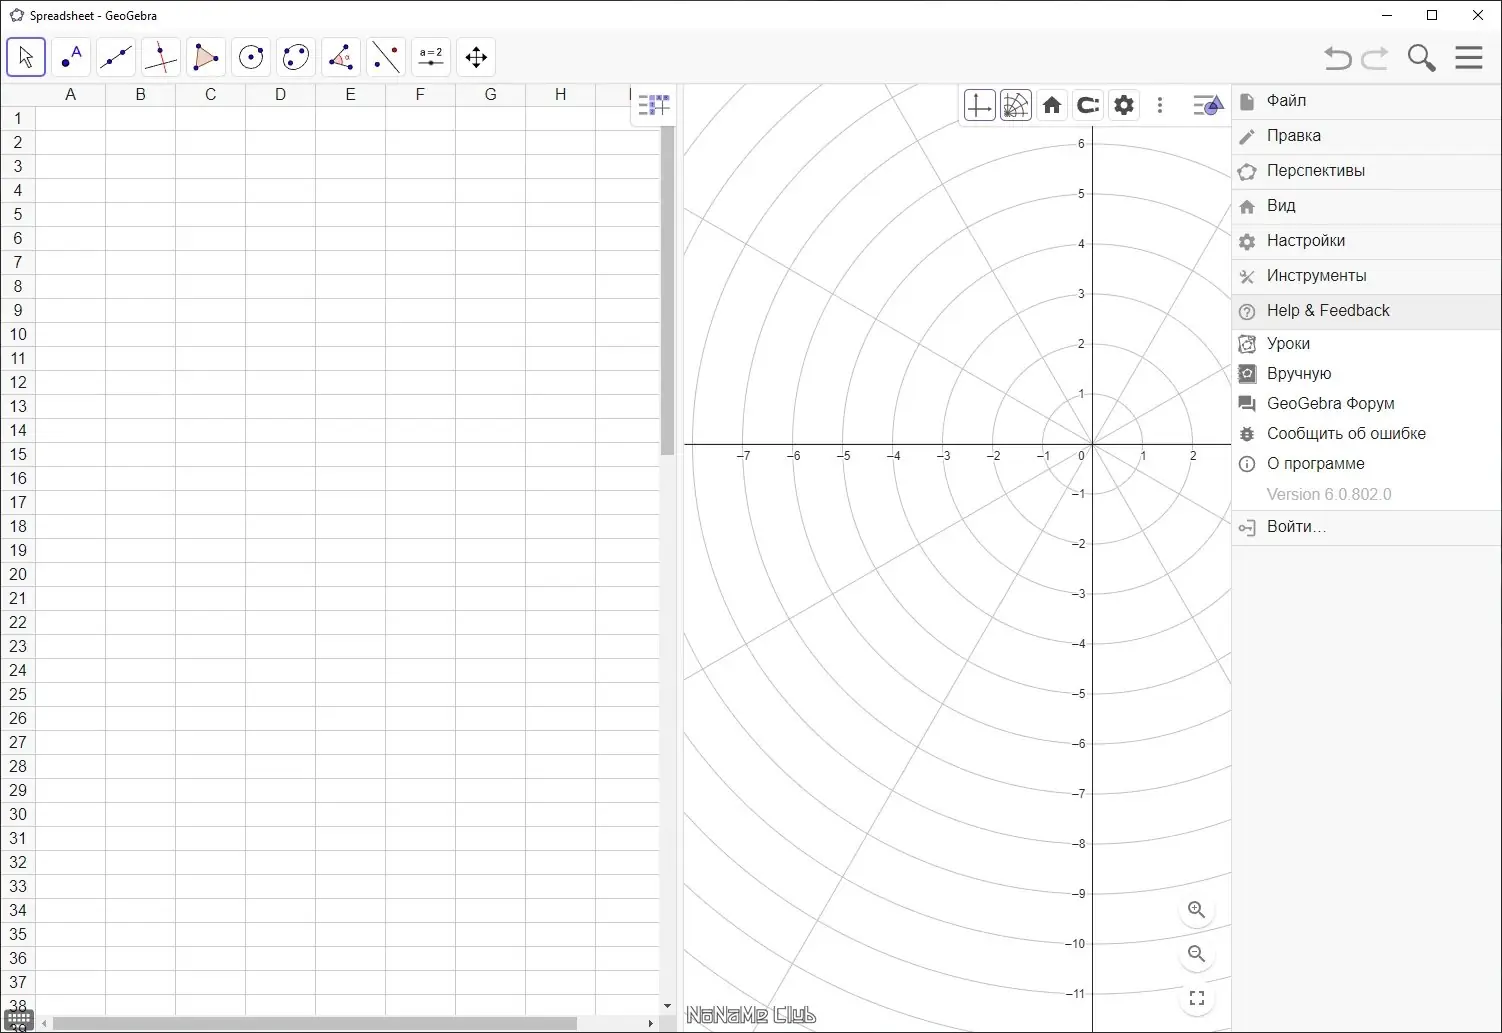Choose the Angle tool
Viewport: 1502px width, 1033px height.
[x=341, y=57]
